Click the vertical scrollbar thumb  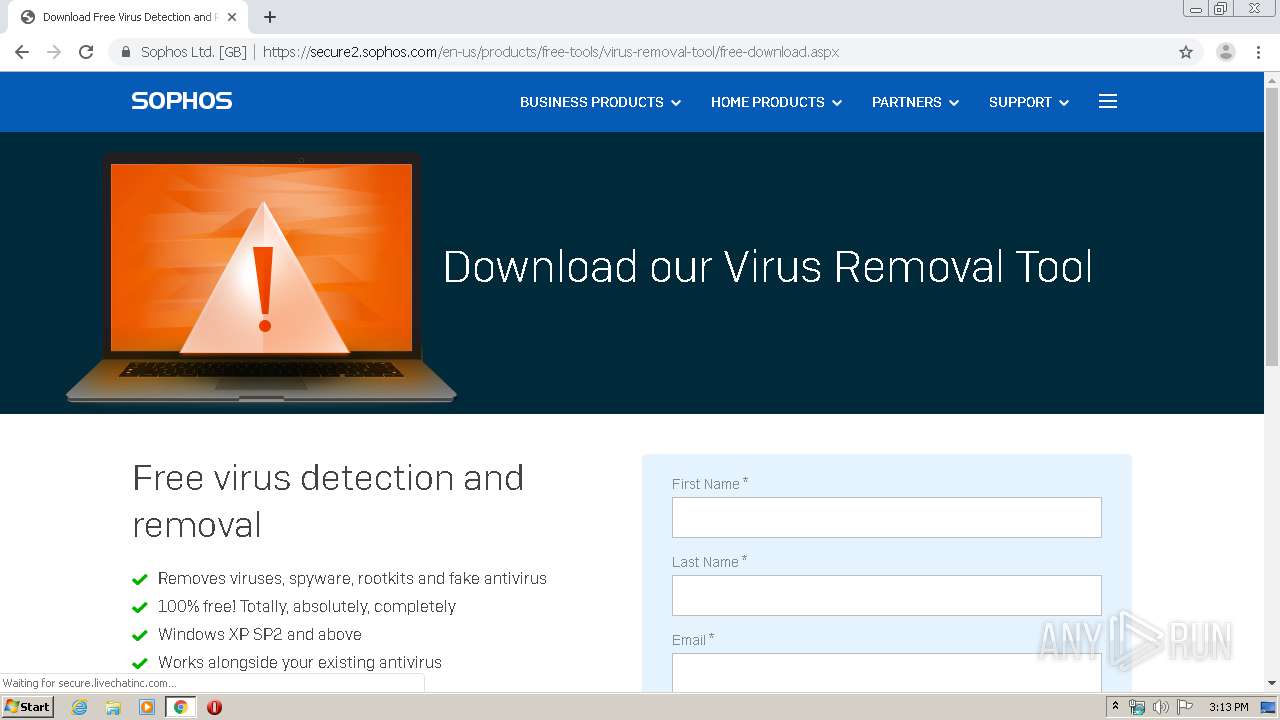(x=1272, y=227)
